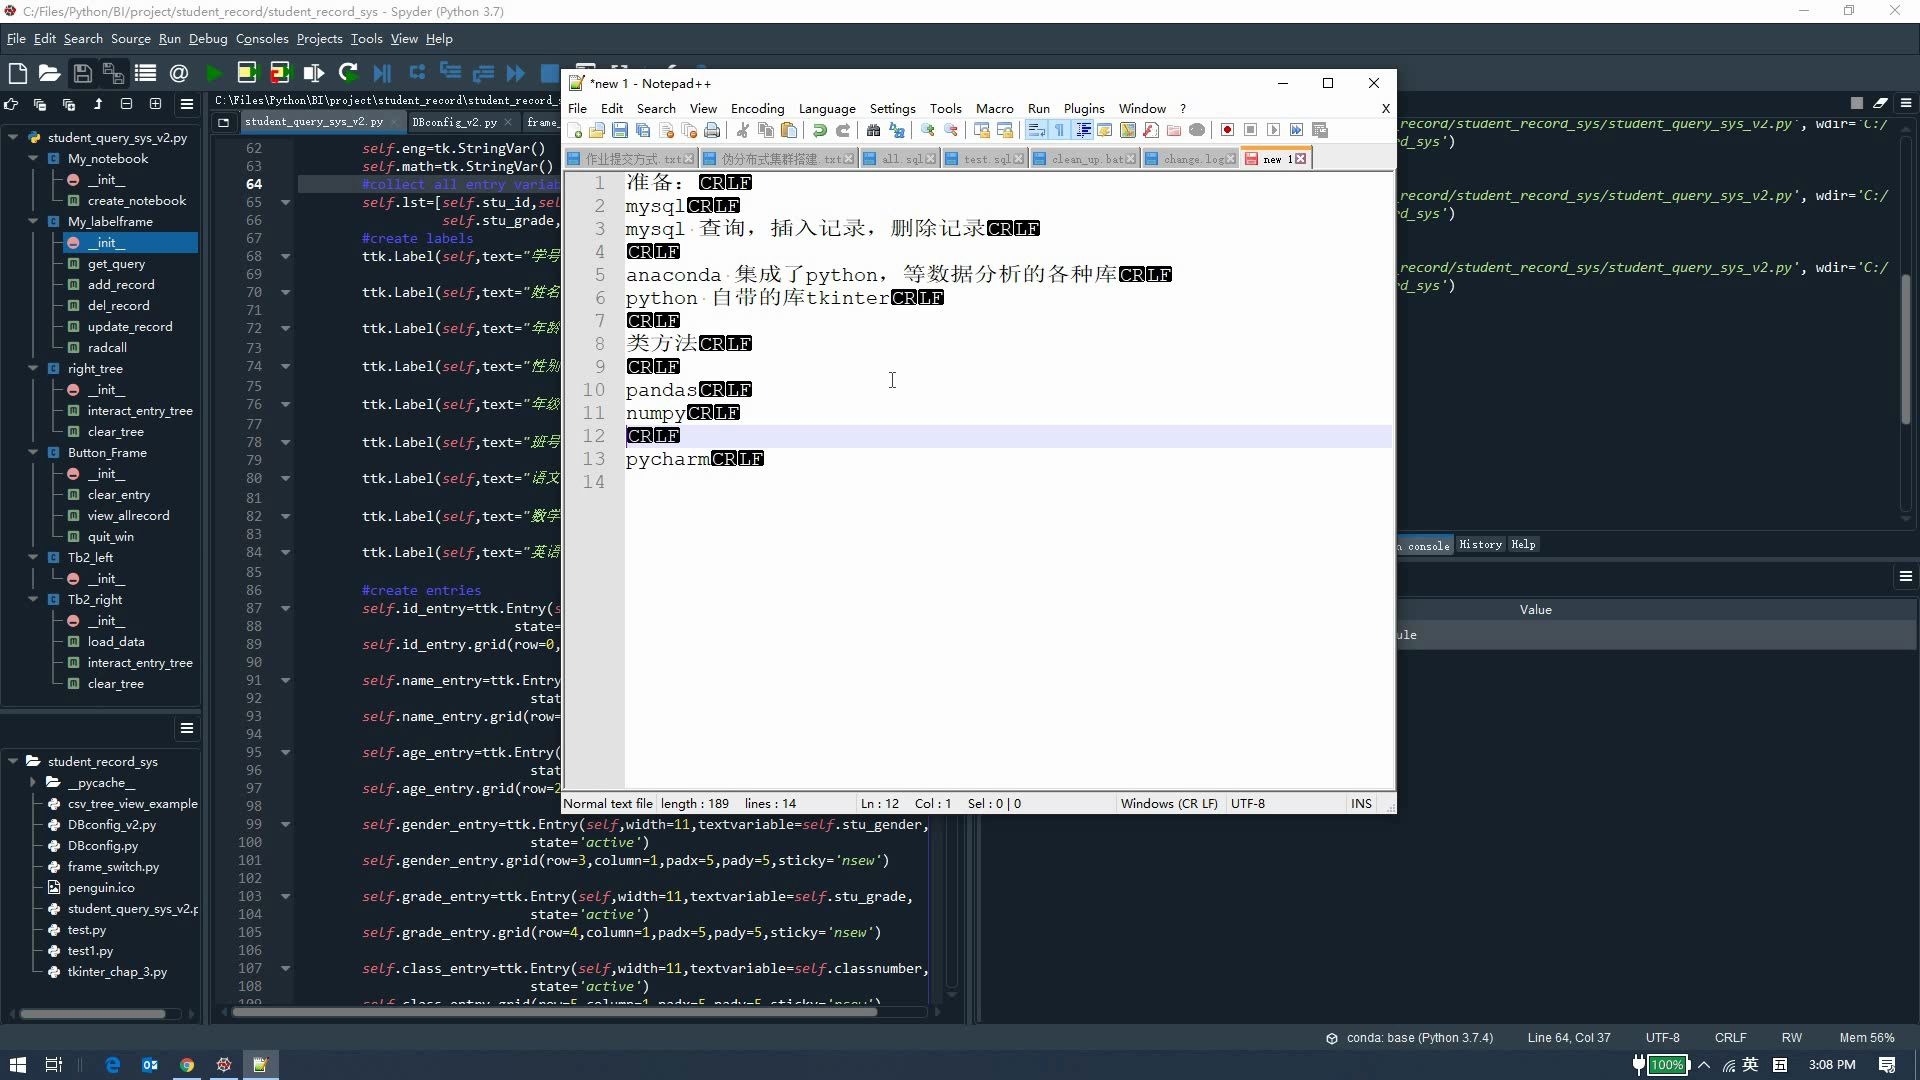1920x1080 pixels.
Task: Click outline Go to cursor position icon
Action: point(11,104)
